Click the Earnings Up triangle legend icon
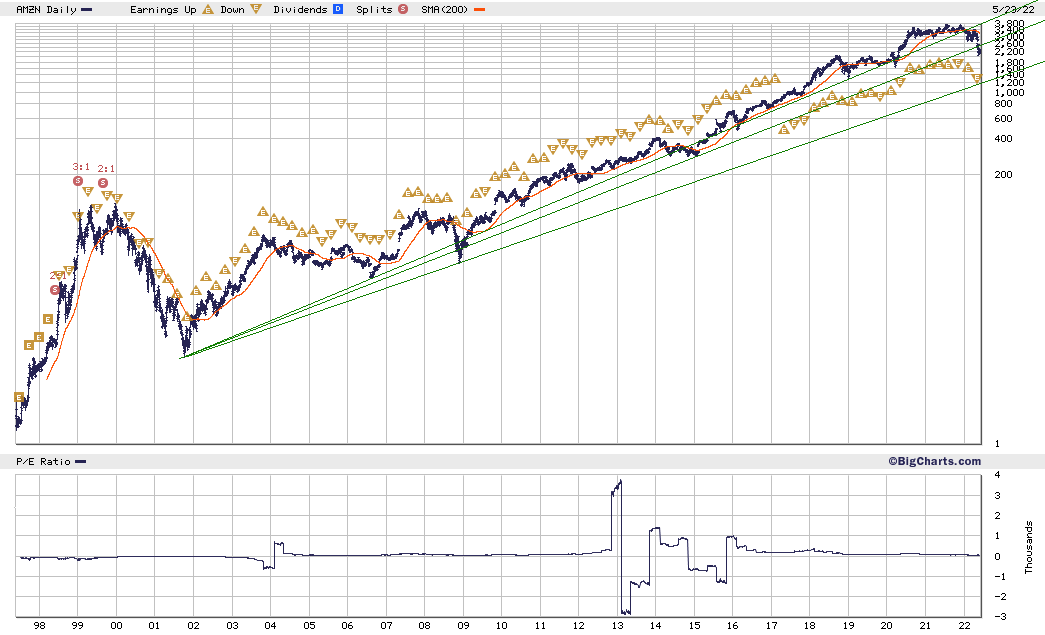Viewport: 1045px width, 635px height. pyautogui.click(x=208, y=9)
